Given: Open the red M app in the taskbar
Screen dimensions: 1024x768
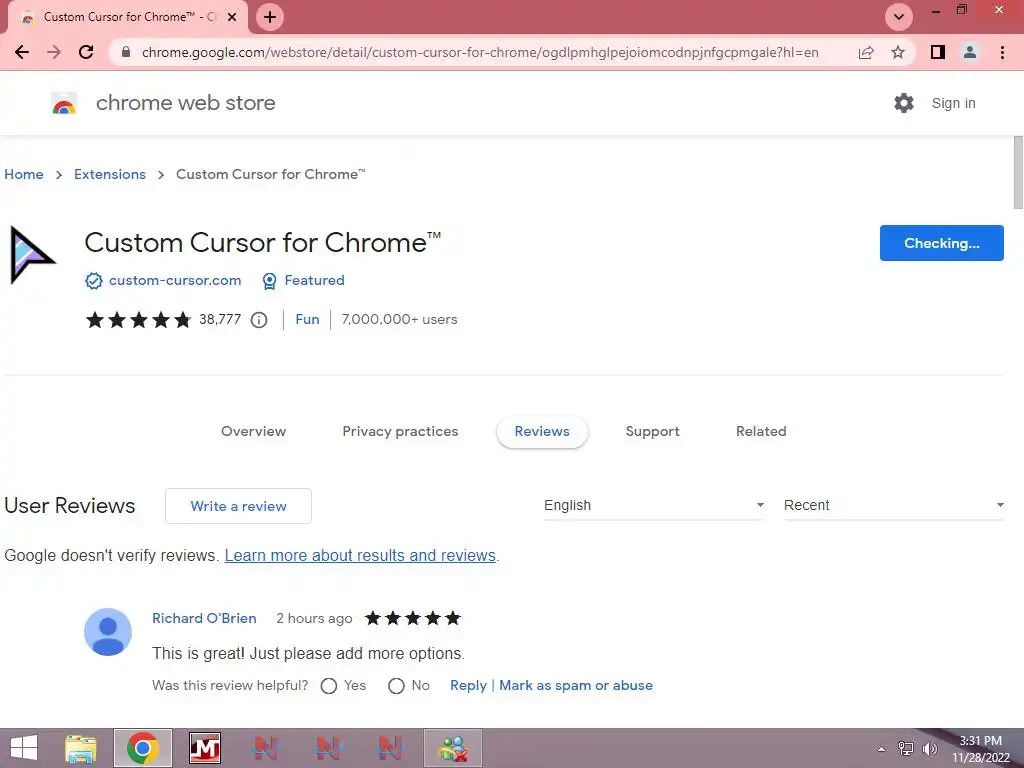Looking at the screenshot, I should pyautogui.click(x=205, y=748).
